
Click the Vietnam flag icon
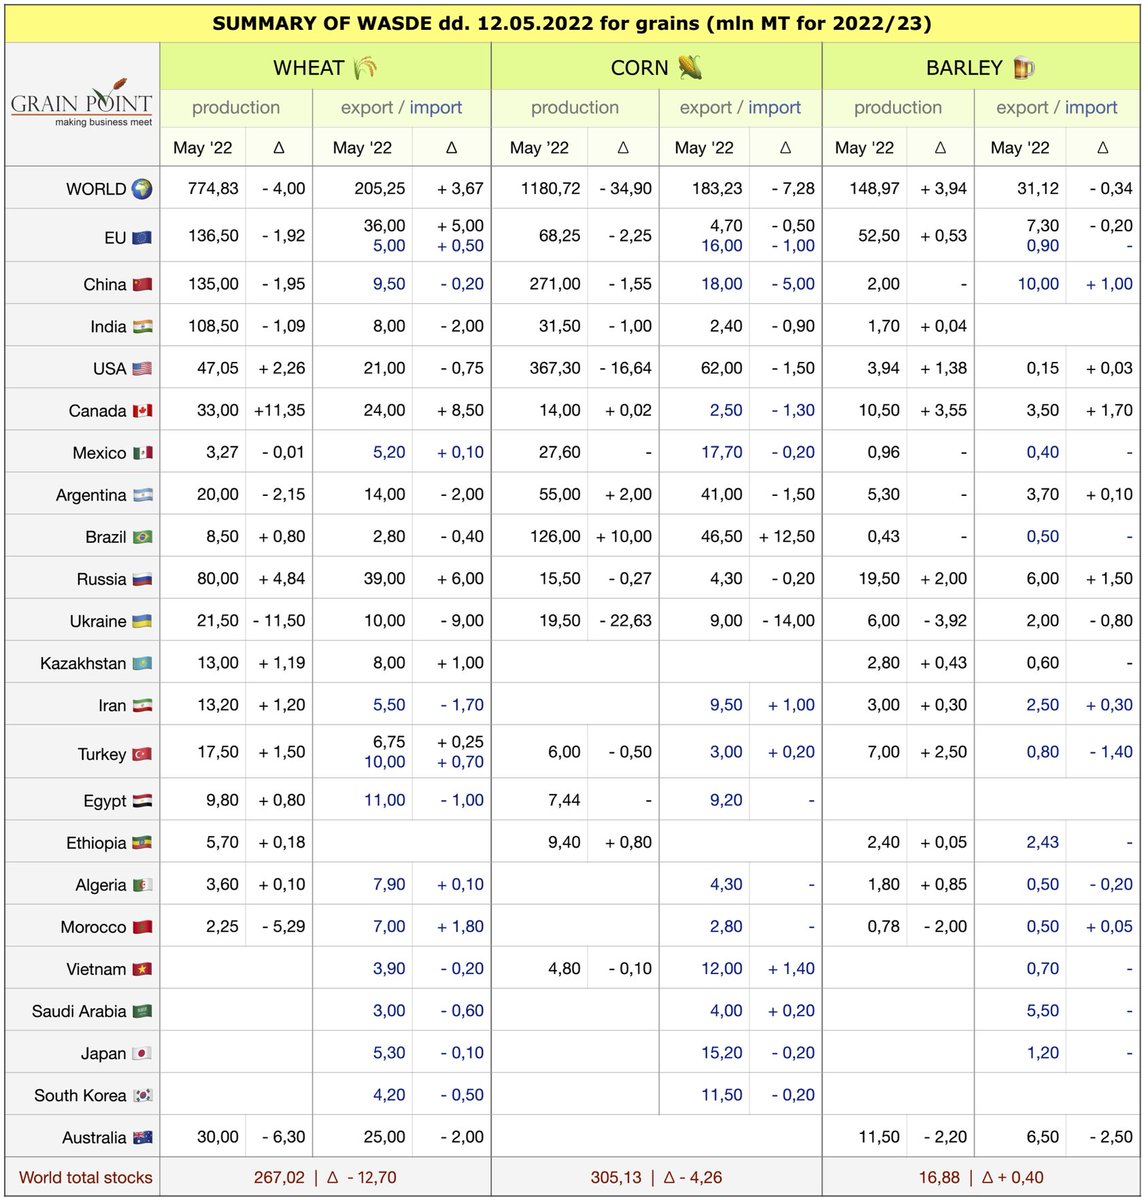(x=142, y=969)
